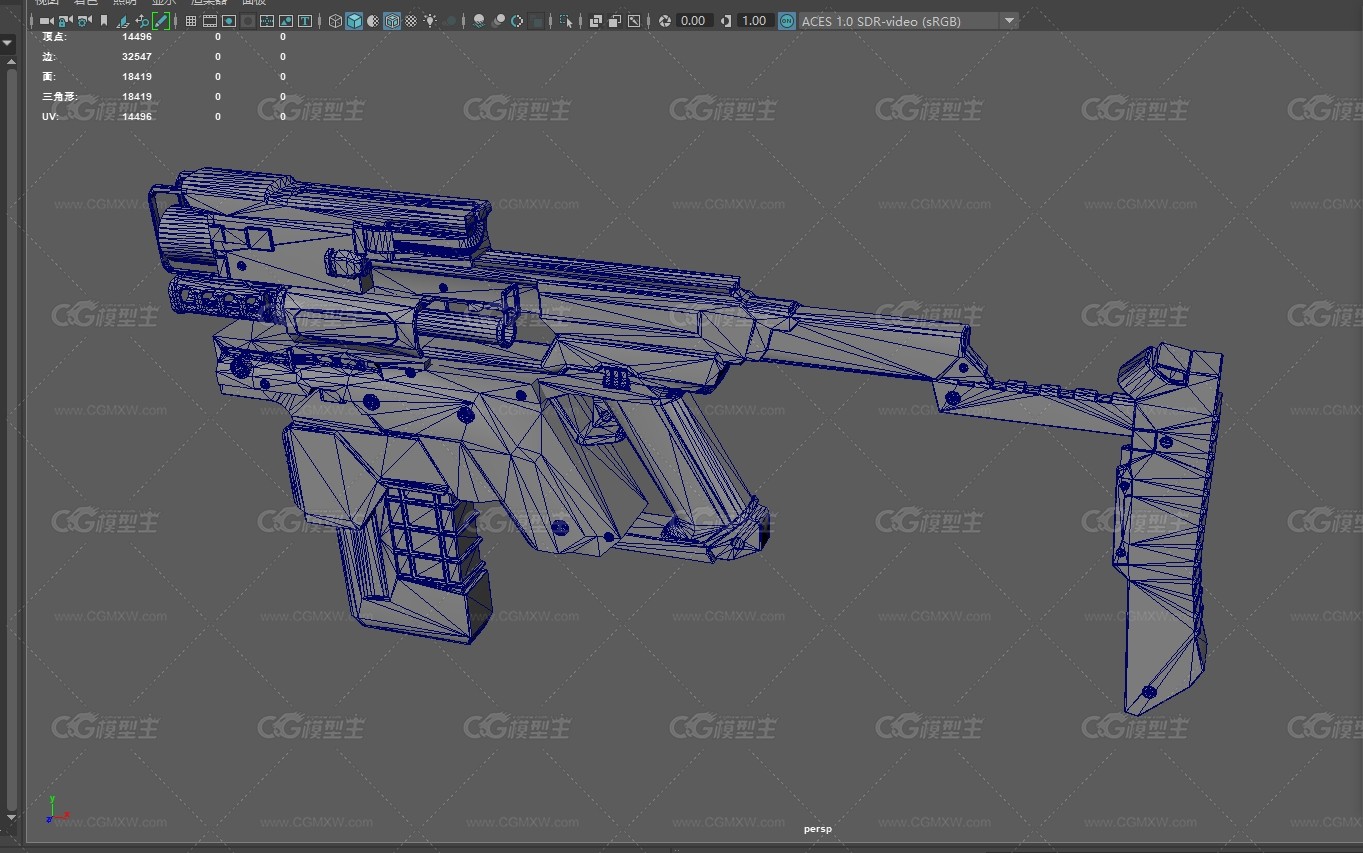Open the ACES 1.0 SDR-video dropdown

(x=908, y=21)
